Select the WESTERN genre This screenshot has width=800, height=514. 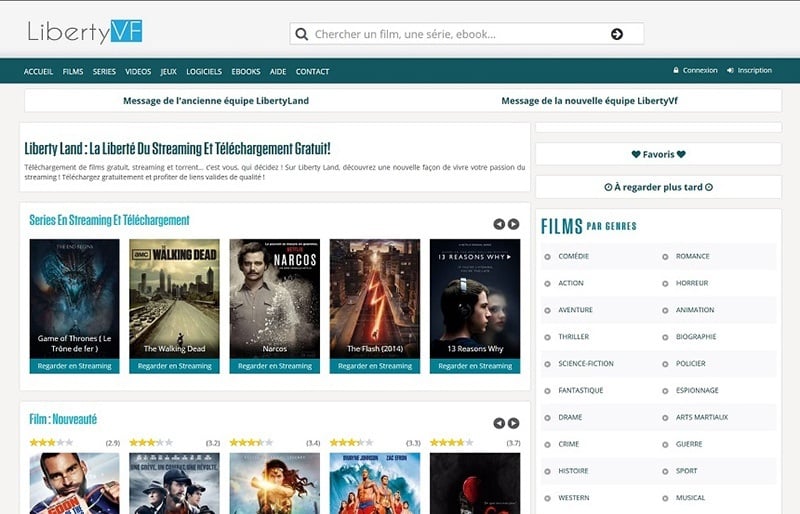573,498
